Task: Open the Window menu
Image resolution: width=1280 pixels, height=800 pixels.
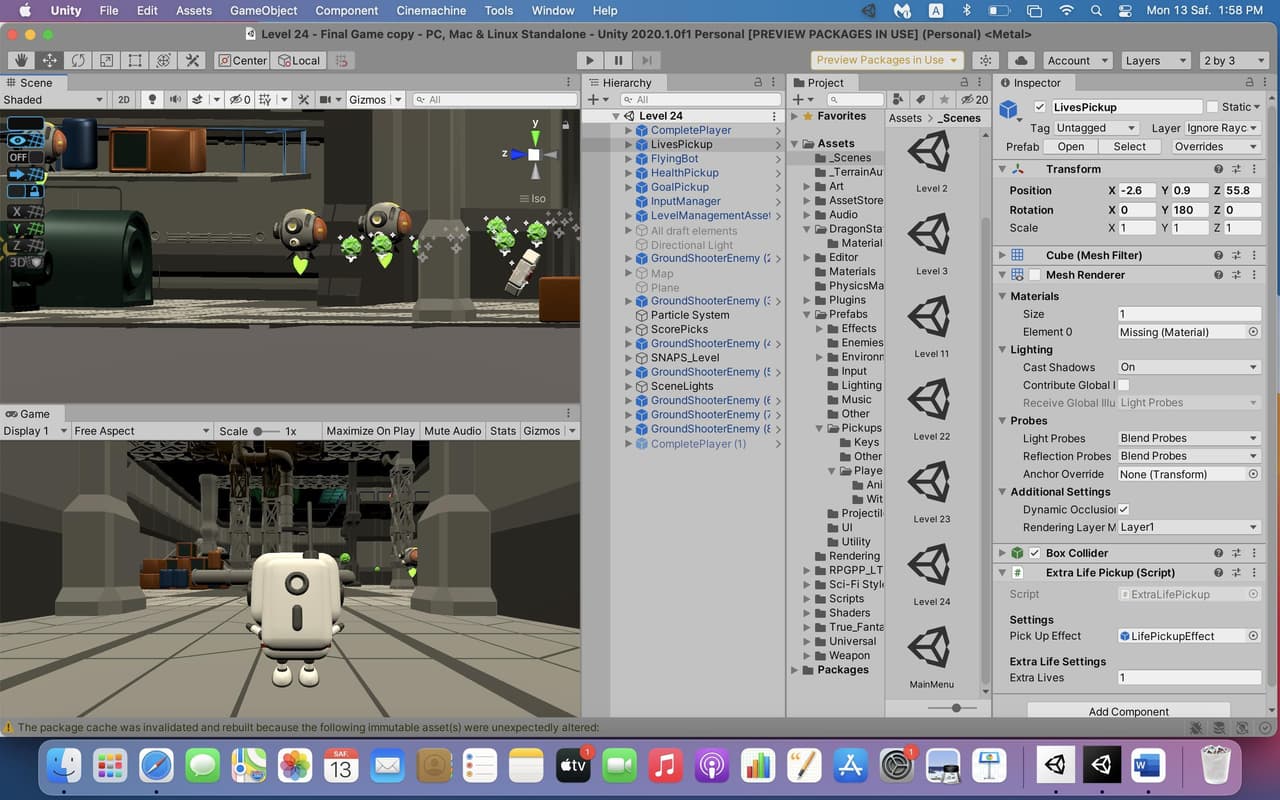Action: (553, 11)
